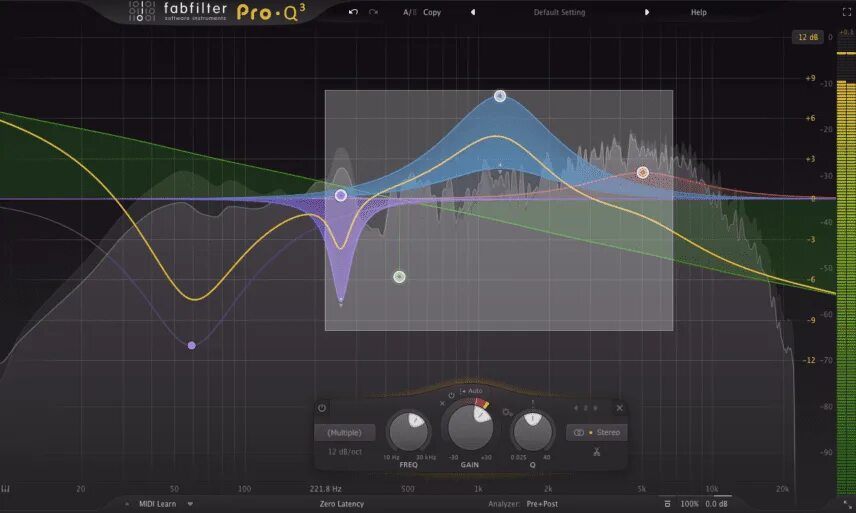Click the Q knob
The image size is (856, 513).
pyautogui.click(x=533, y=431)
